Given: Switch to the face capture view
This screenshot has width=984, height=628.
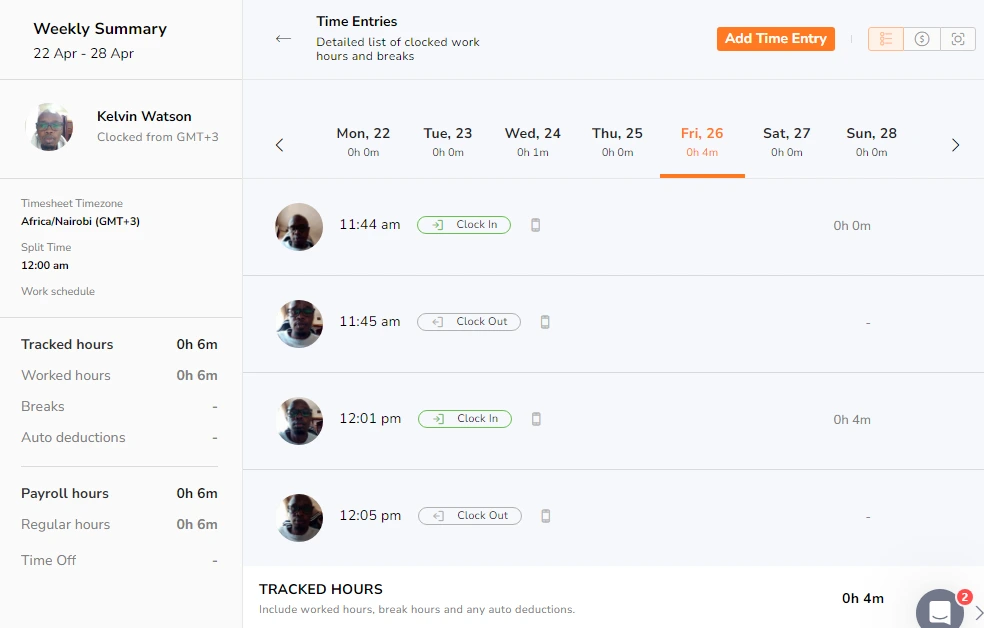Looking at the screenshot, I should tap(958, 39).
